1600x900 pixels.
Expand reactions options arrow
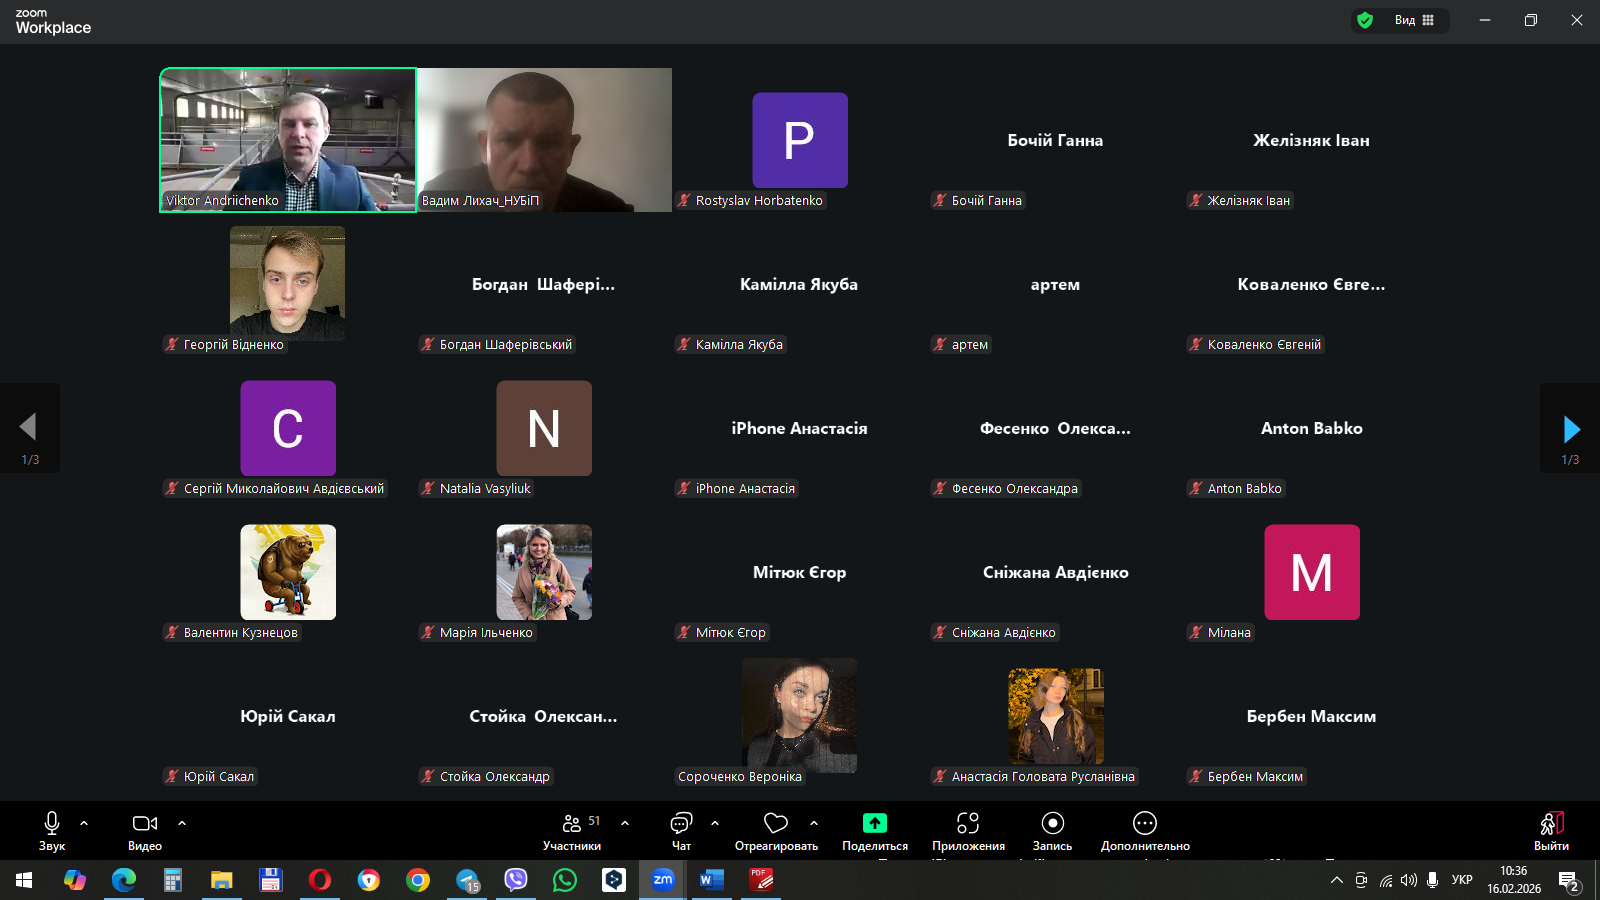[x=814, y=823]
